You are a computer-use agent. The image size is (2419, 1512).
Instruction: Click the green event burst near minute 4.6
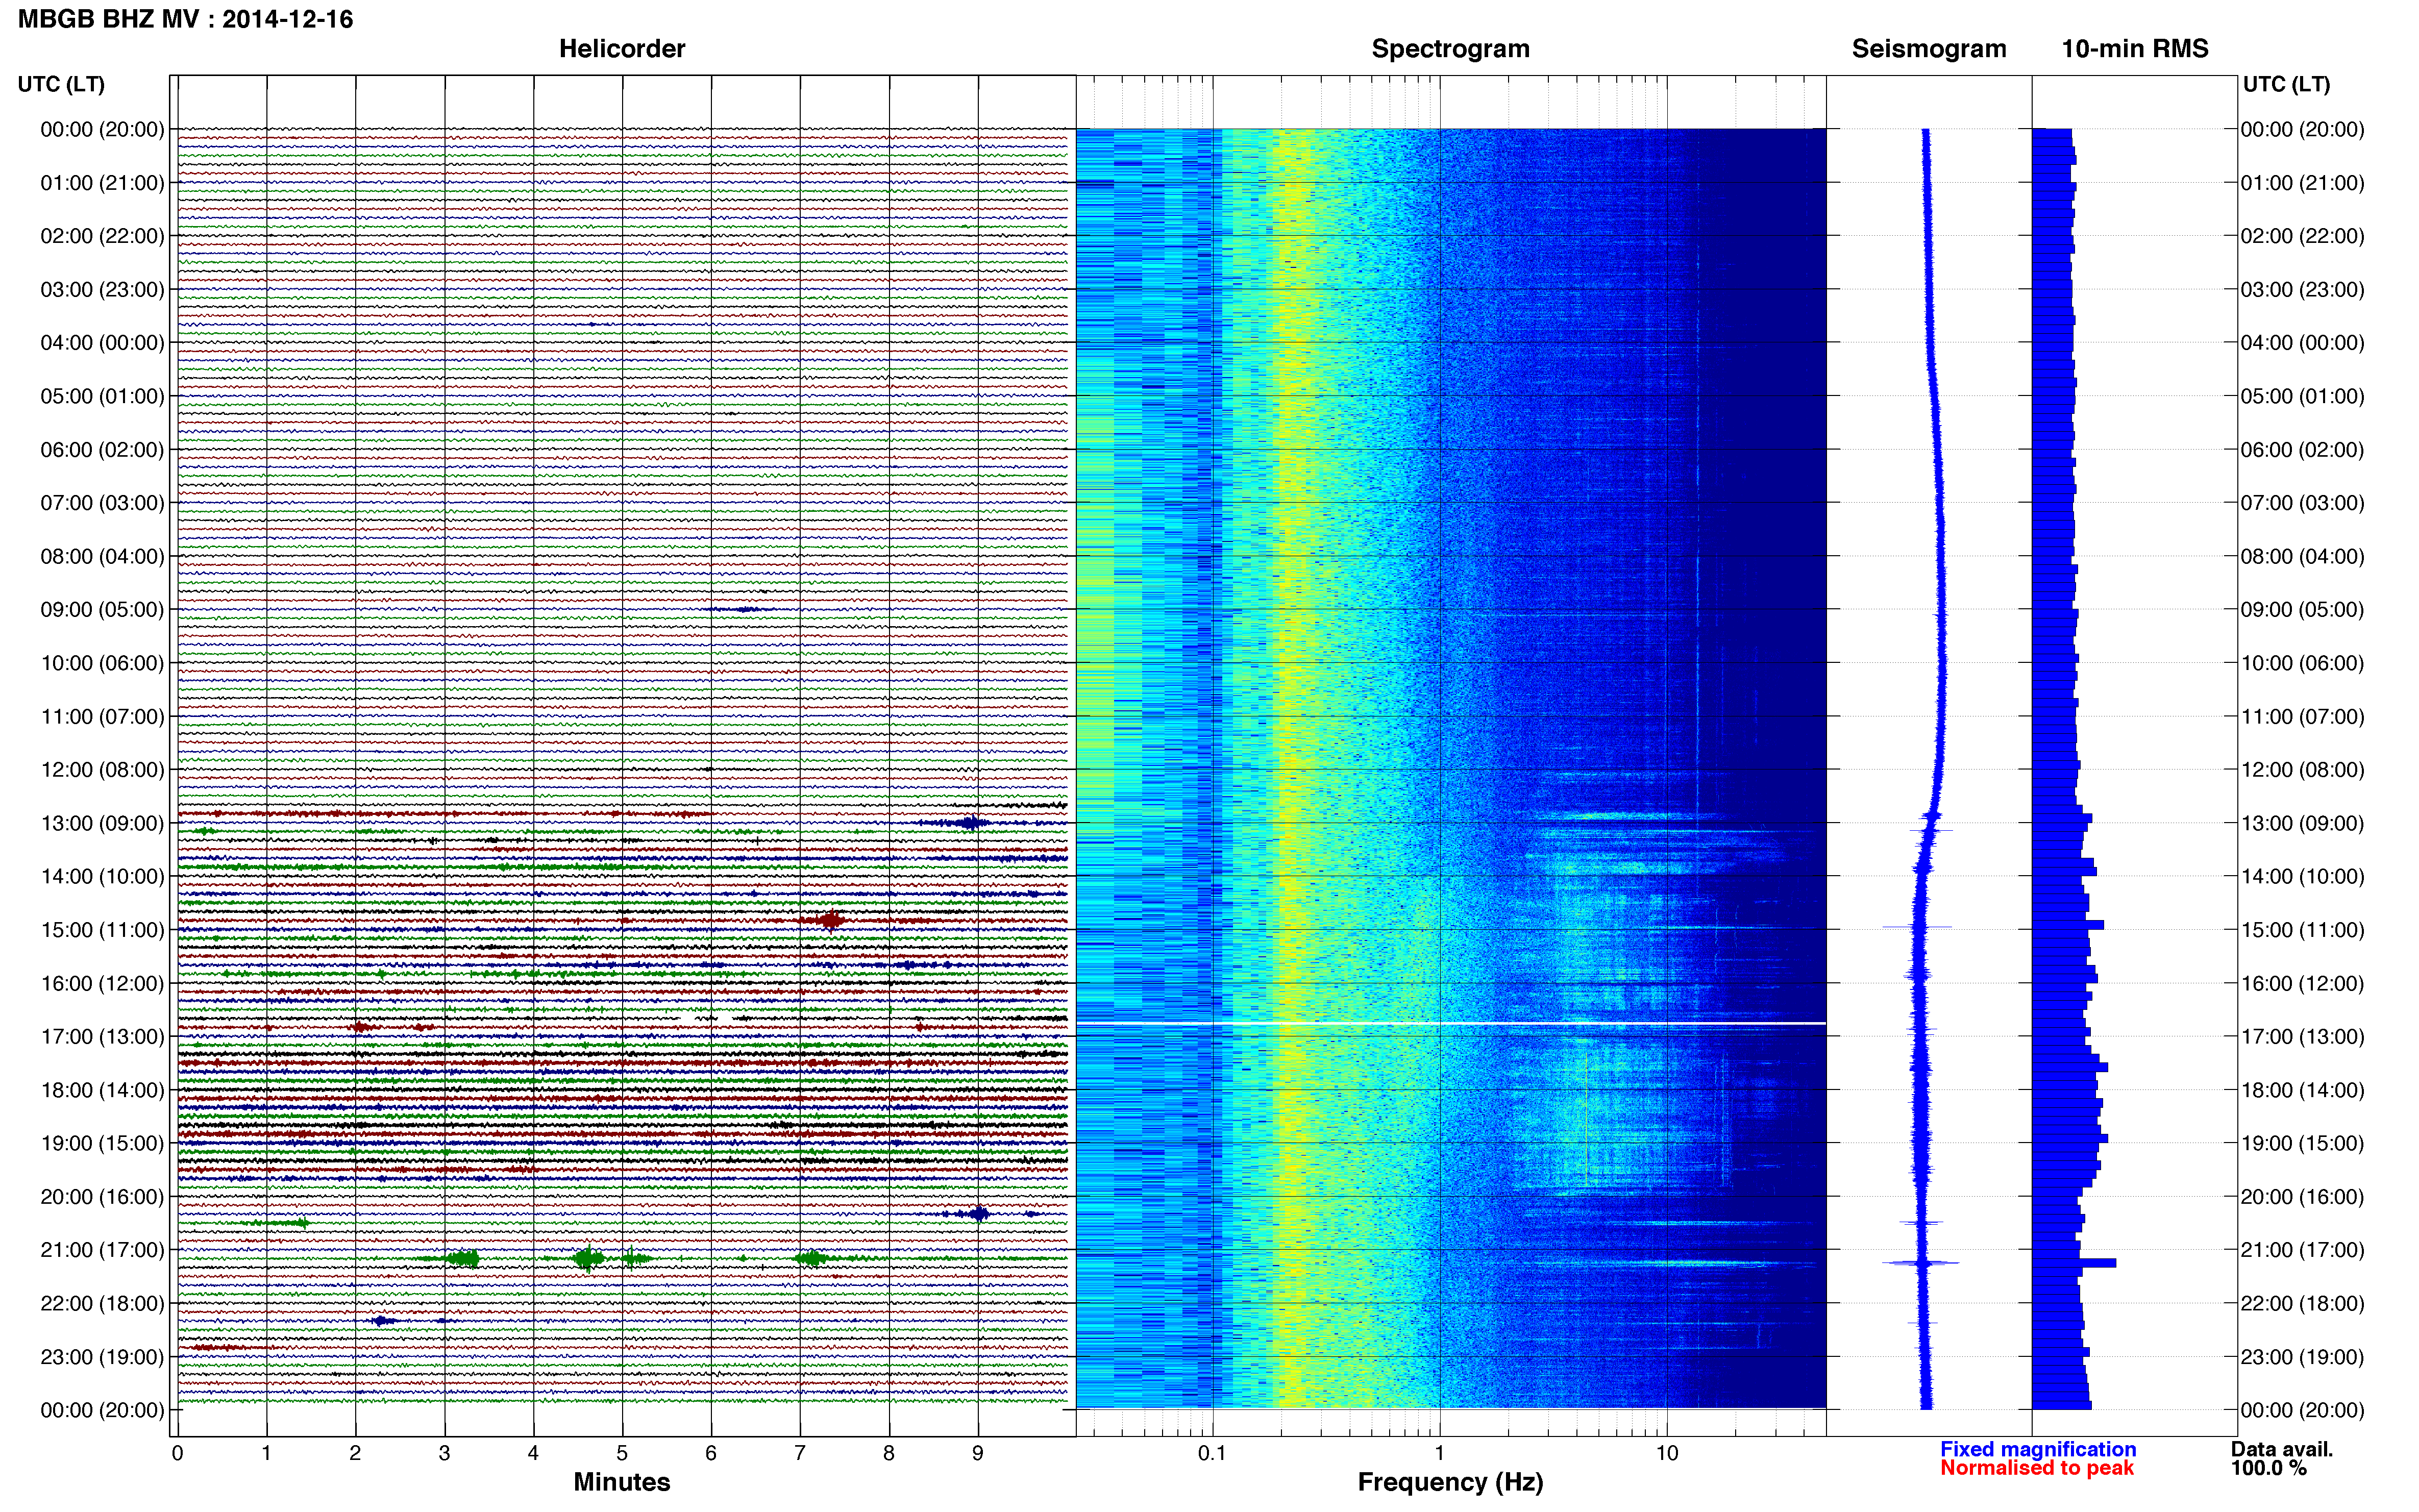[x=589, y=1258]
